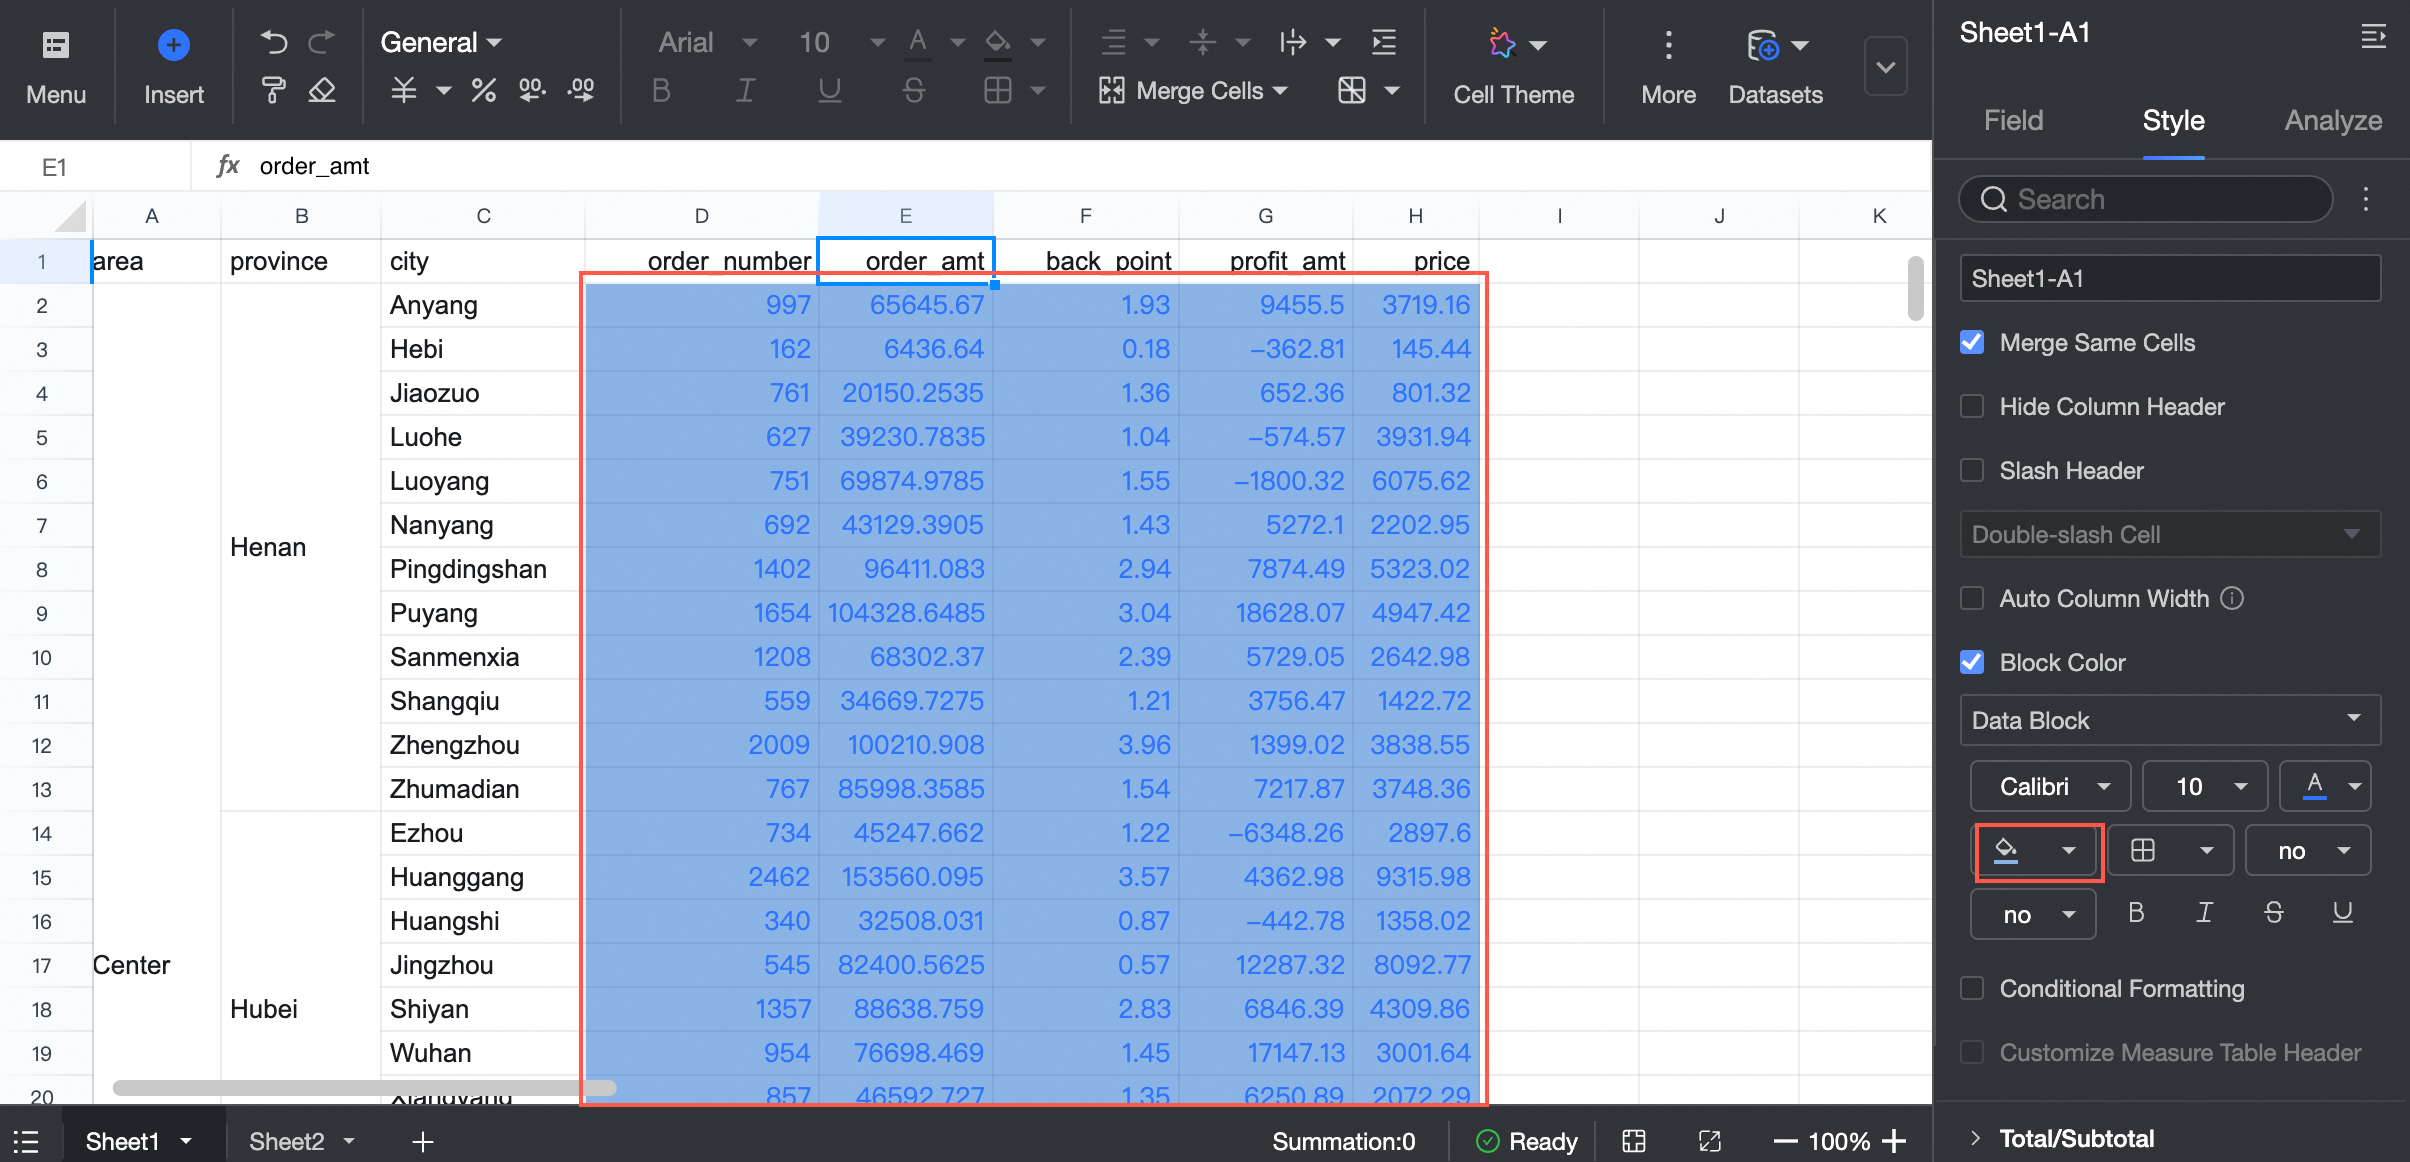Click the toolbar borders icon
The image size is (2410, 1162).
click(x=998, y=91)
